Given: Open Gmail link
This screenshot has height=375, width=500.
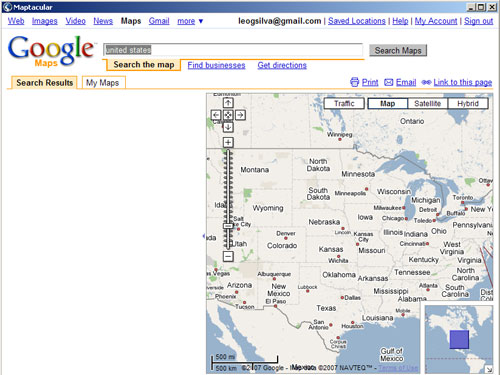Looking at the screenshot, I should click(159, 21).
